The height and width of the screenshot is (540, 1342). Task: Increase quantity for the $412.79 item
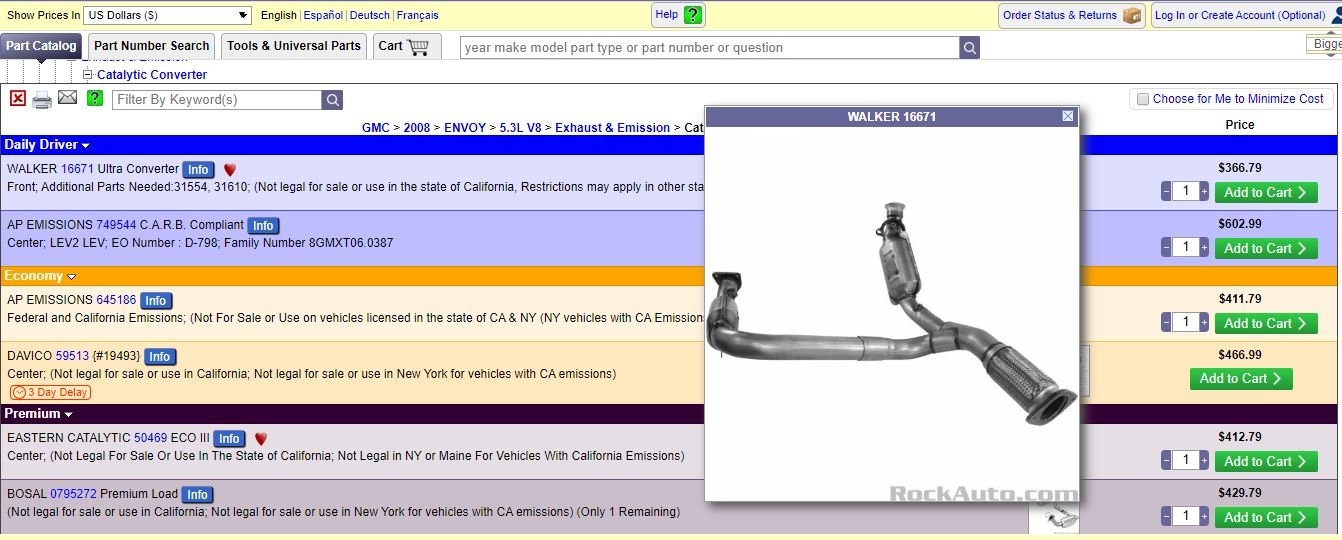click(1204, 461)
